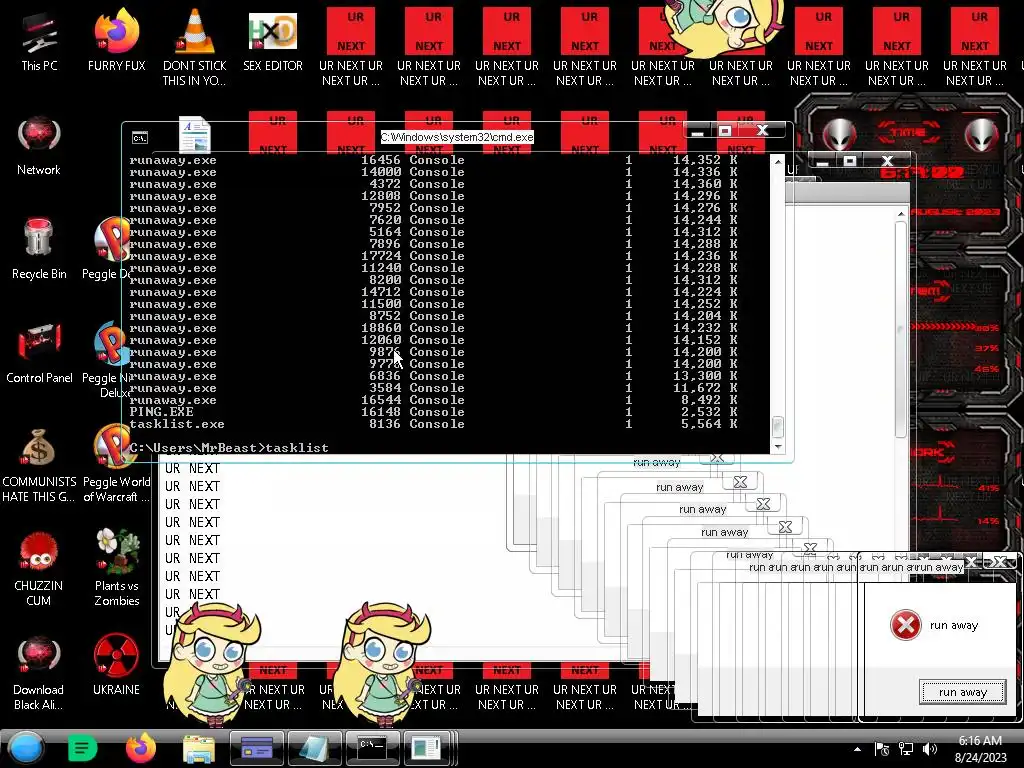Open the text document icon behind cmd title bar
This screenshot has height=768, width=1024.
coord(195,135)
